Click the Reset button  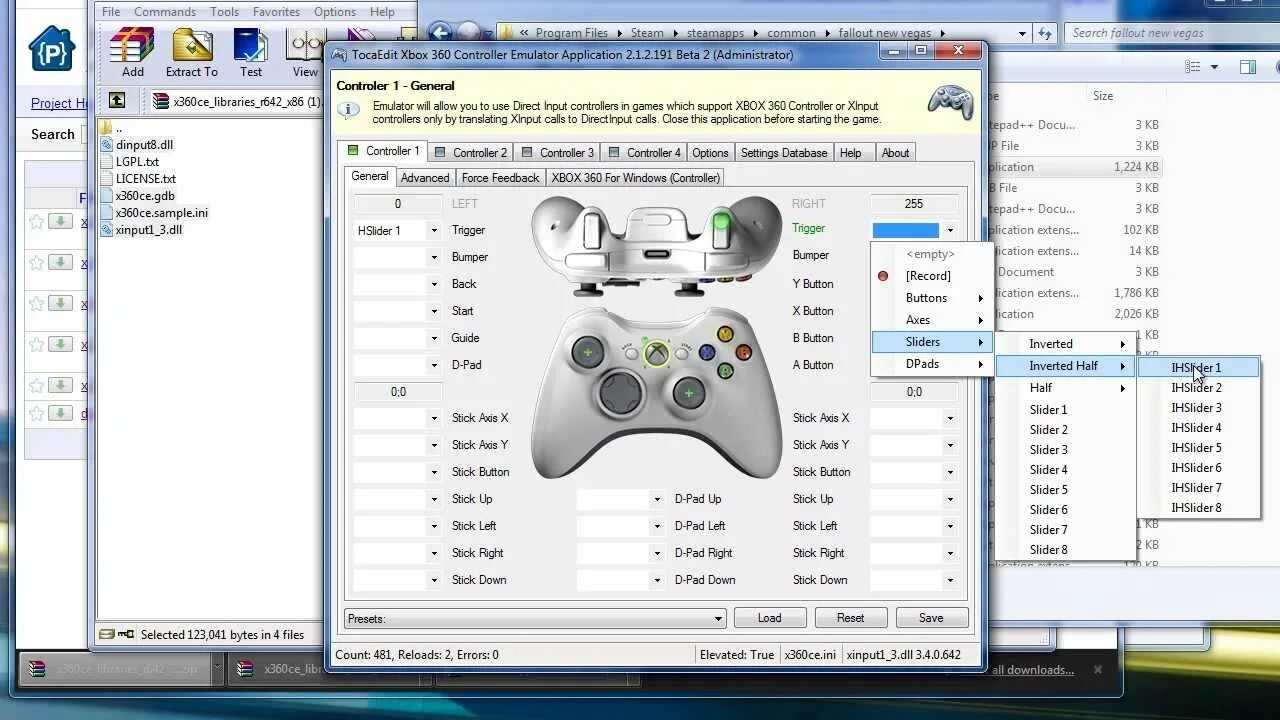(x=851, y=618)
